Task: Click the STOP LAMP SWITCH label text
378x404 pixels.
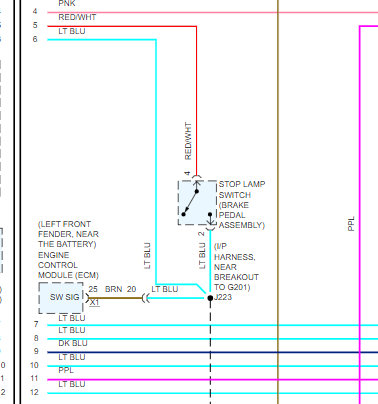Action: pyautogui.click(x=242, y=189)
